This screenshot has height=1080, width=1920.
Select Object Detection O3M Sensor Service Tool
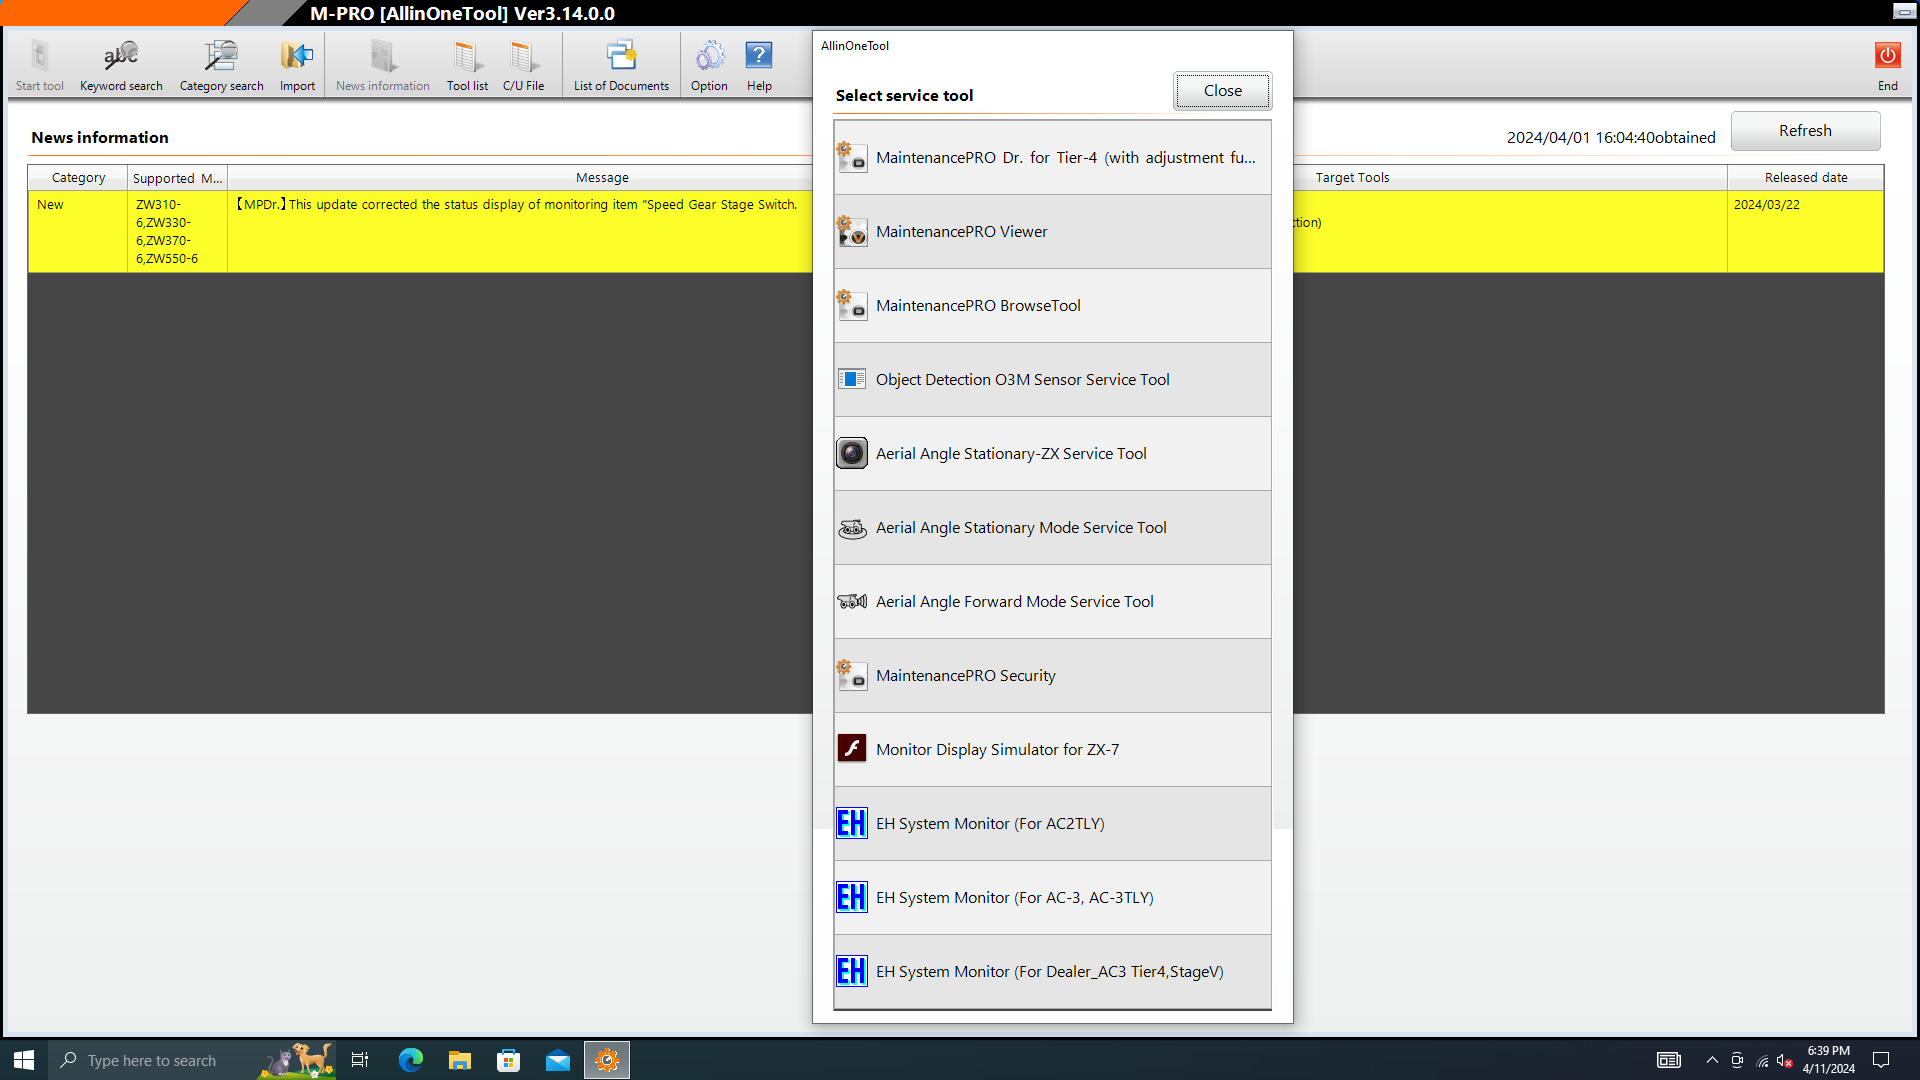1052,380
